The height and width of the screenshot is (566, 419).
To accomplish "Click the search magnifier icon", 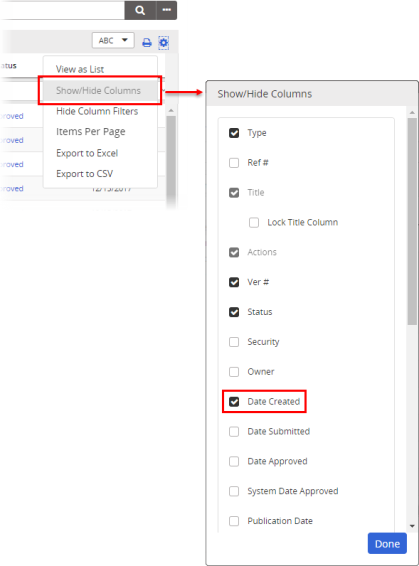I will pyautogui.click(x=140, y=10).
